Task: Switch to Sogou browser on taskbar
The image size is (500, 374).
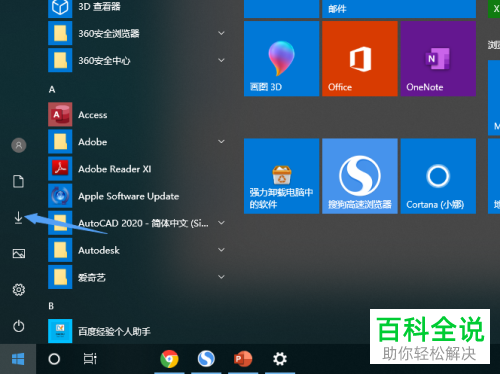Action: click(x=206, y=359)
